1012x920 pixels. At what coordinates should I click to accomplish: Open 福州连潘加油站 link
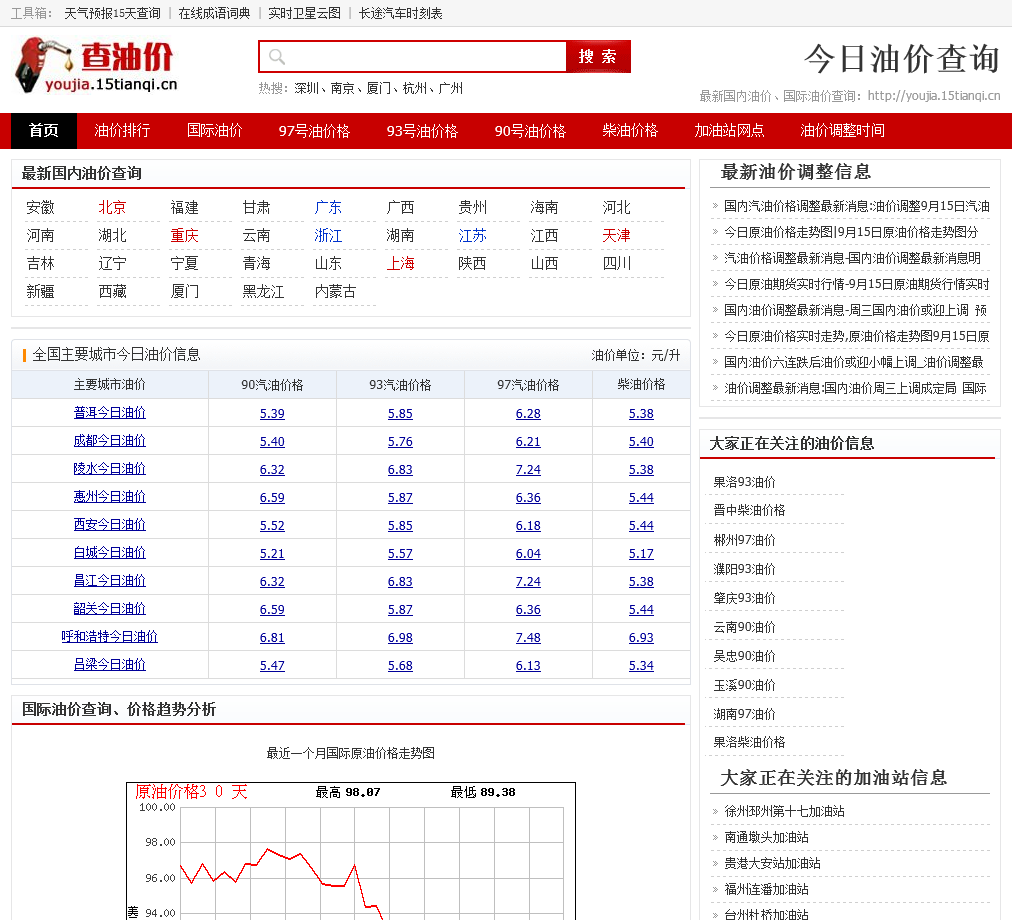(766, 890)
